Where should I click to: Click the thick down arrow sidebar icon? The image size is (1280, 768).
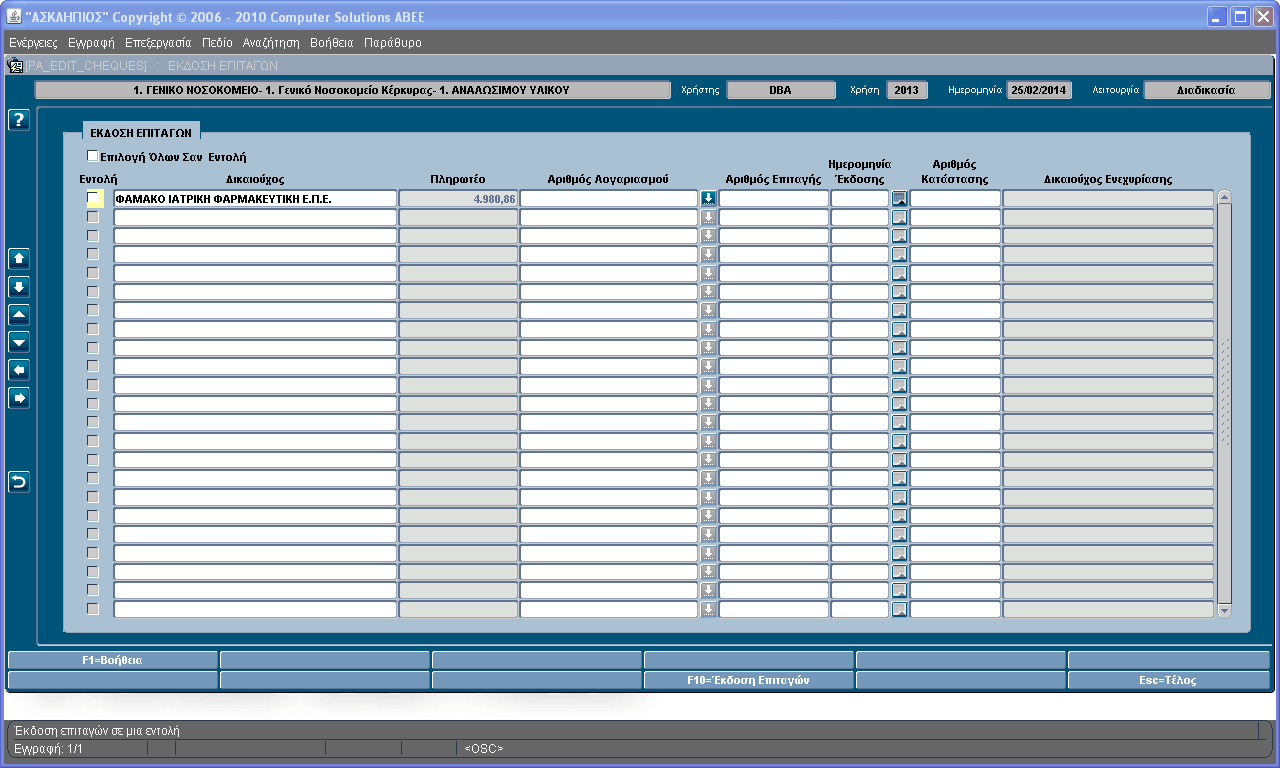point(19,287)
